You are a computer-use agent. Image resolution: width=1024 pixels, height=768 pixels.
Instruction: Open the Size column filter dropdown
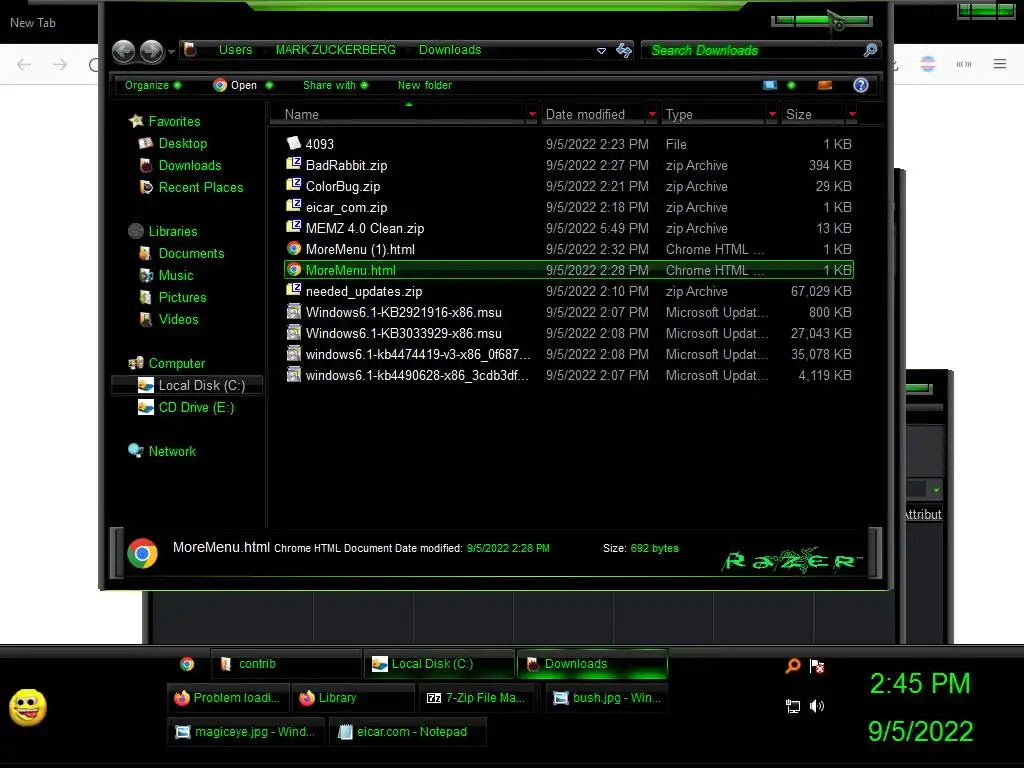coord(852,114)
